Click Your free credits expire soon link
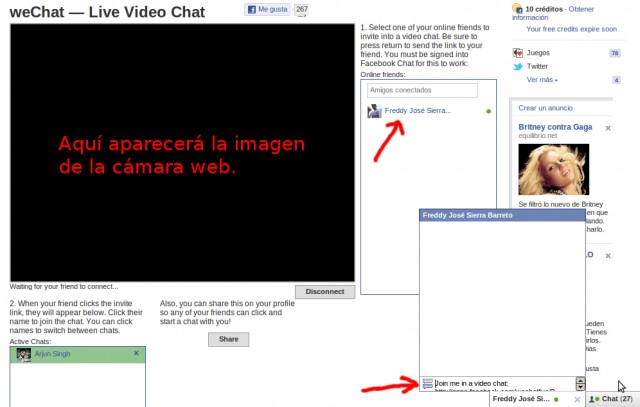Image resolution: width=640 pixels, height=407 pixels. [x=571, y=29]
